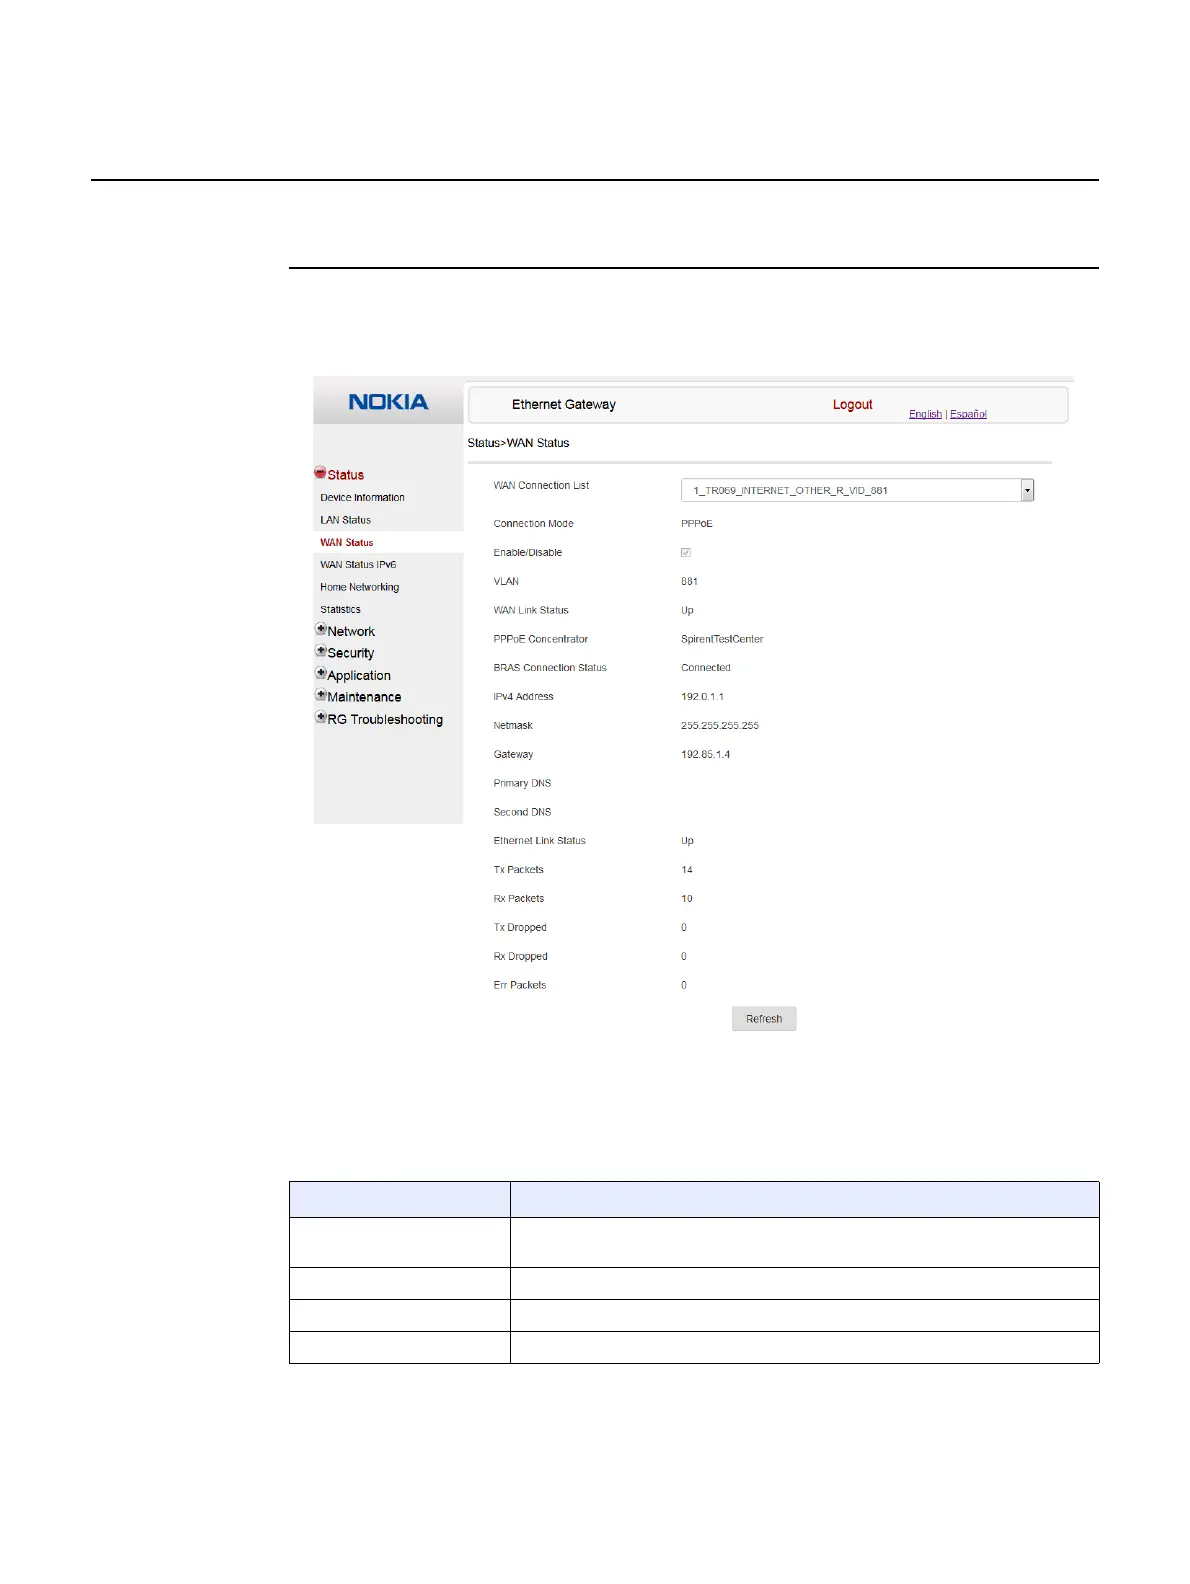
Task: Select the netmask 255.255.255.255 value
Action: point(720,726)
